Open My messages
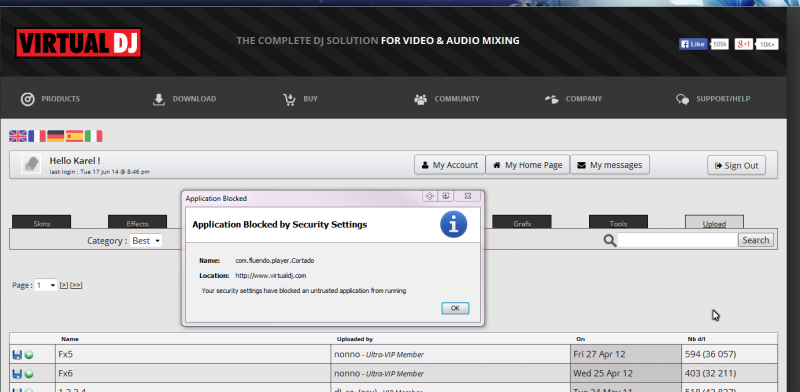This screenshot has width=800, height=392. 610,165
